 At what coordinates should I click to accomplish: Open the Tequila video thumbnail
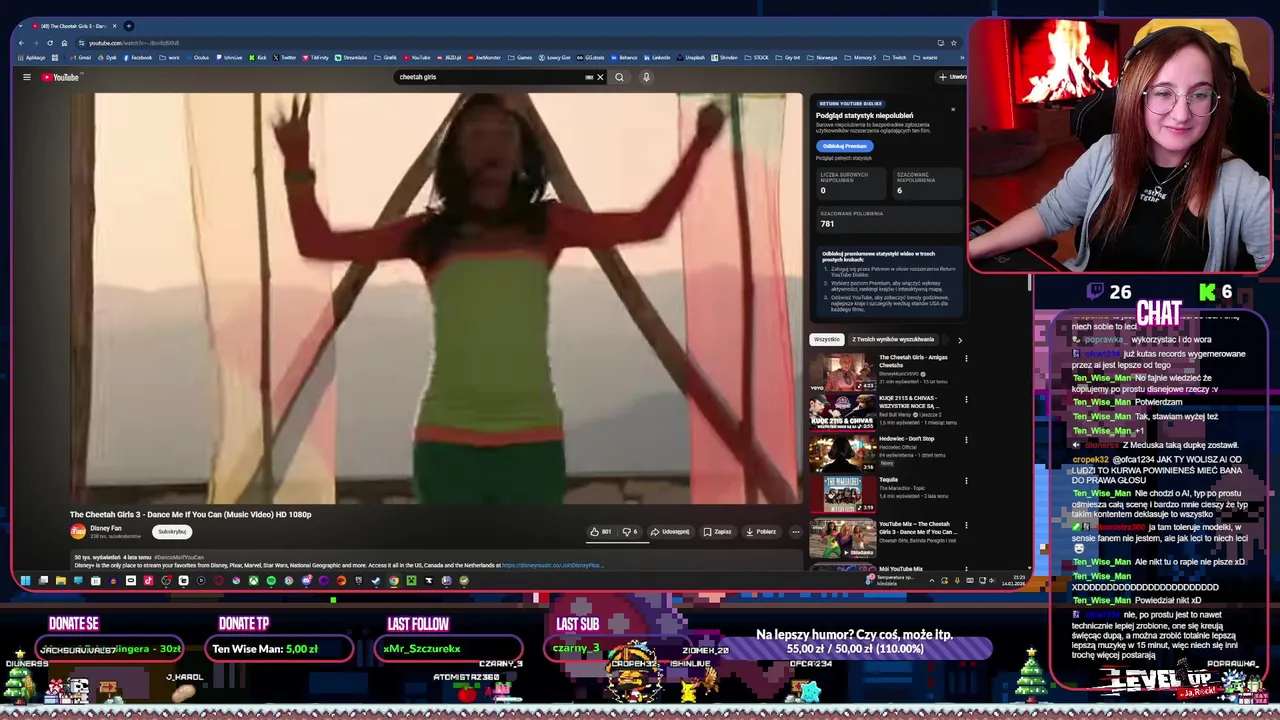click(x=842, y=495)
